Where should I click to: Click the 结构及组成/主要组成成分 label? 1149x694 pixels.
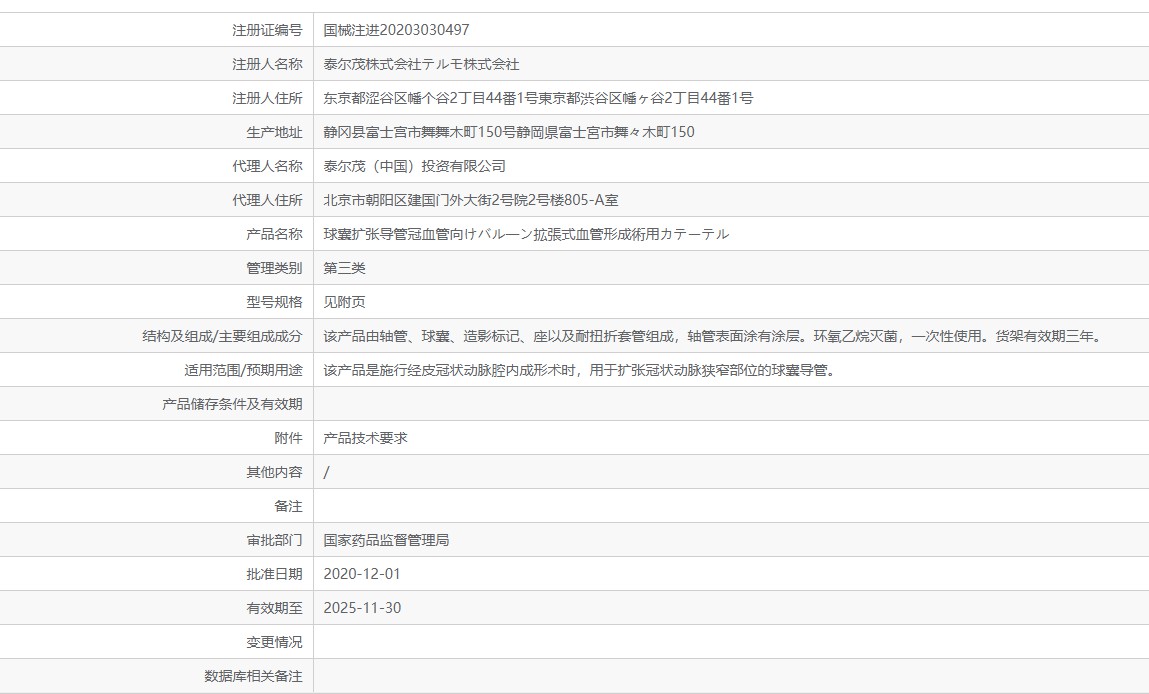222,336
